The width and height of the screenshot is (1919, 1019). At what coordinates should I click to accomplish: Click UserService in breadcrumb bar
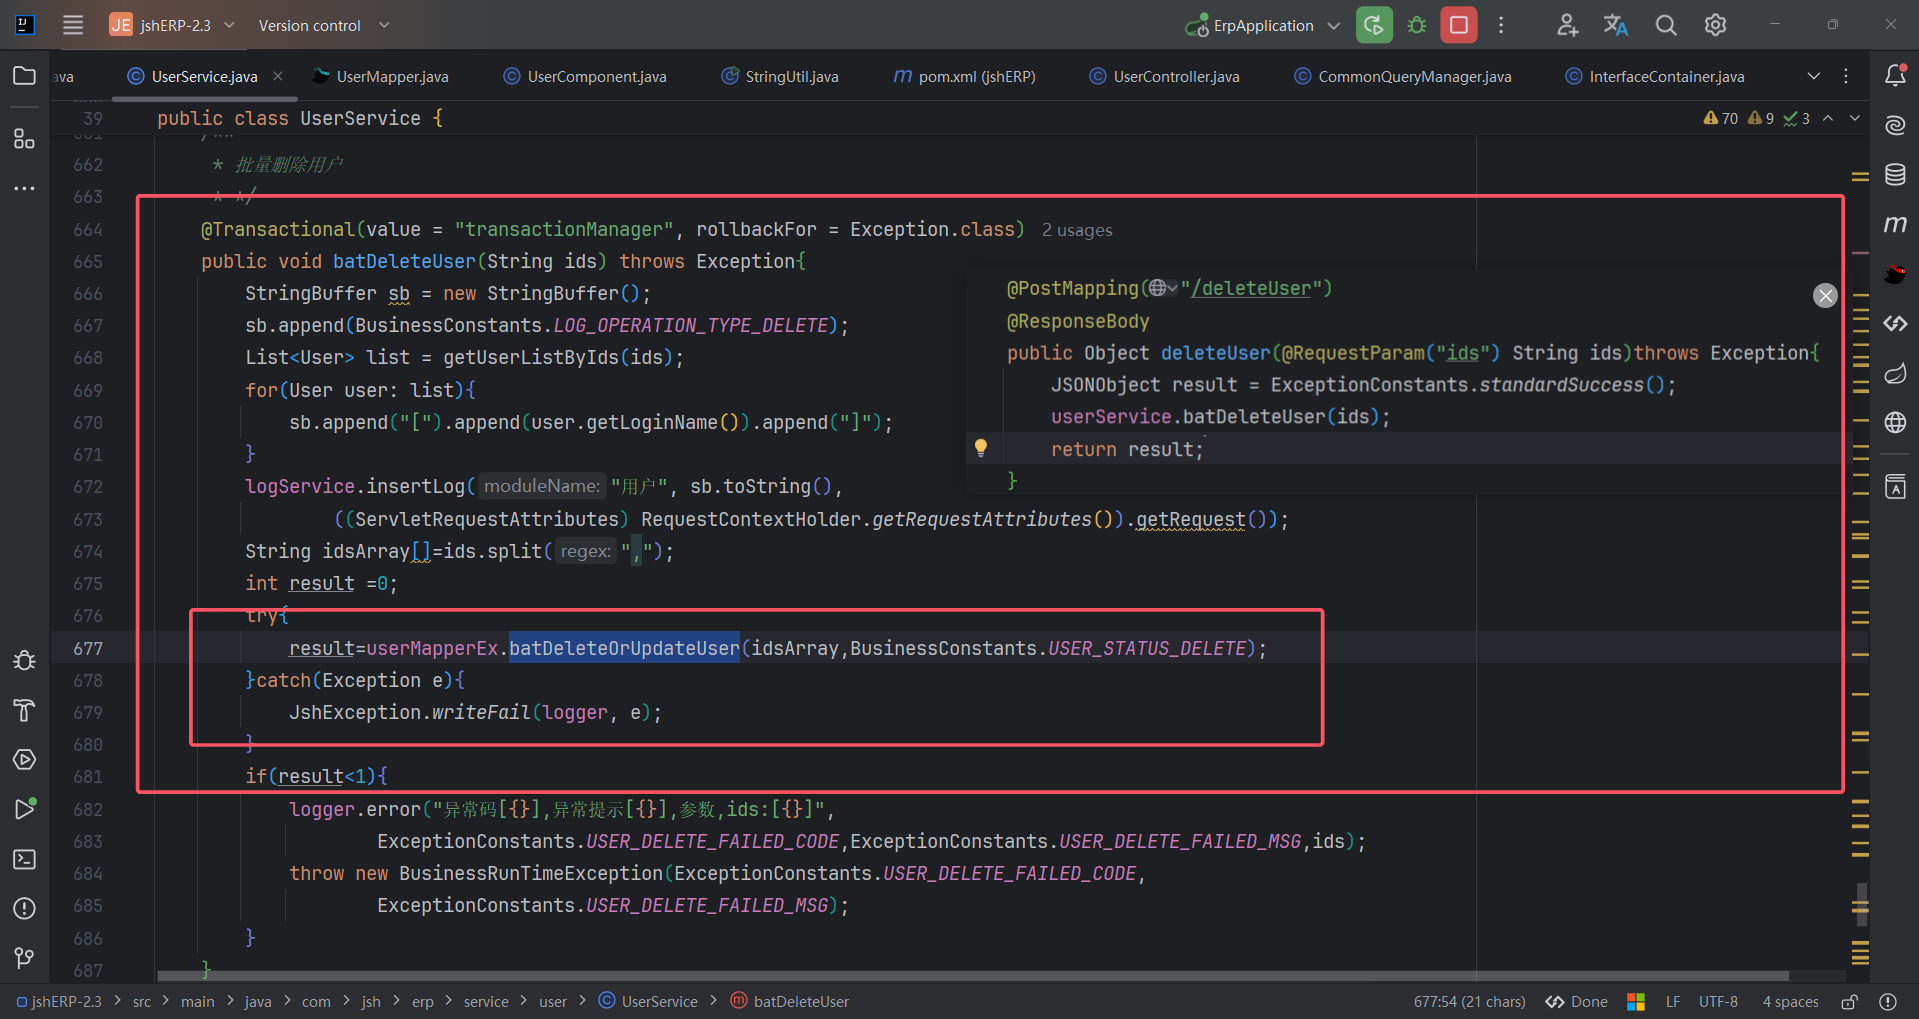pos(648,1001)
